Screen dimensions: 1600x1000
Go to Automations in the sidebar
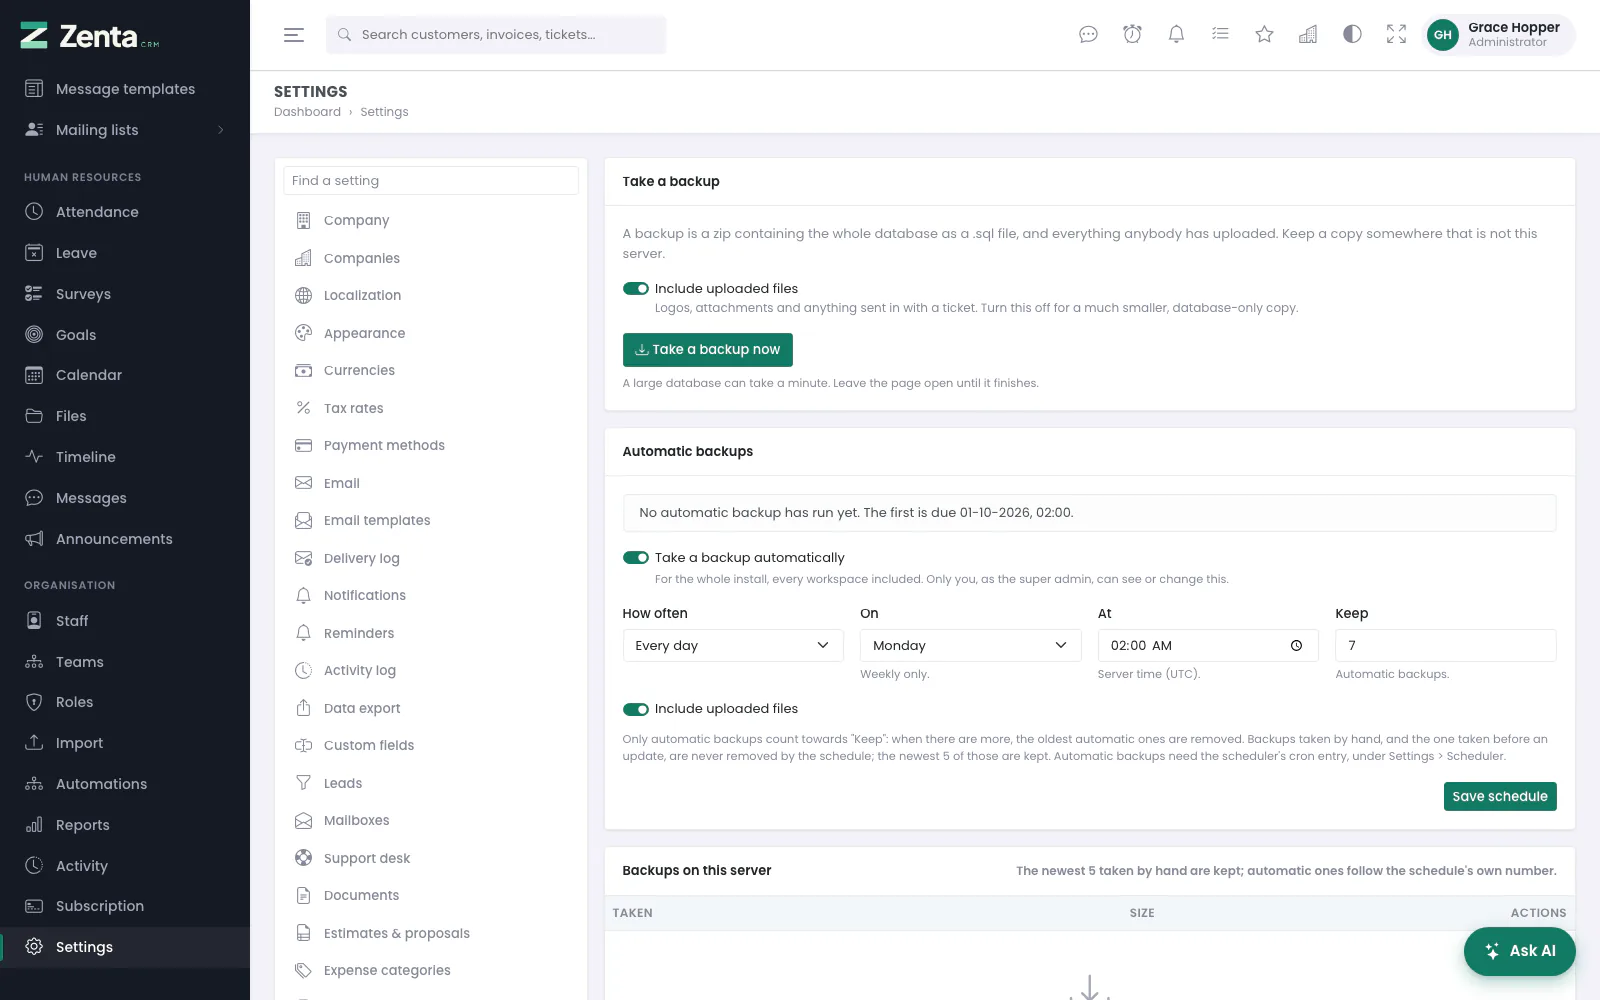[125, 784]
